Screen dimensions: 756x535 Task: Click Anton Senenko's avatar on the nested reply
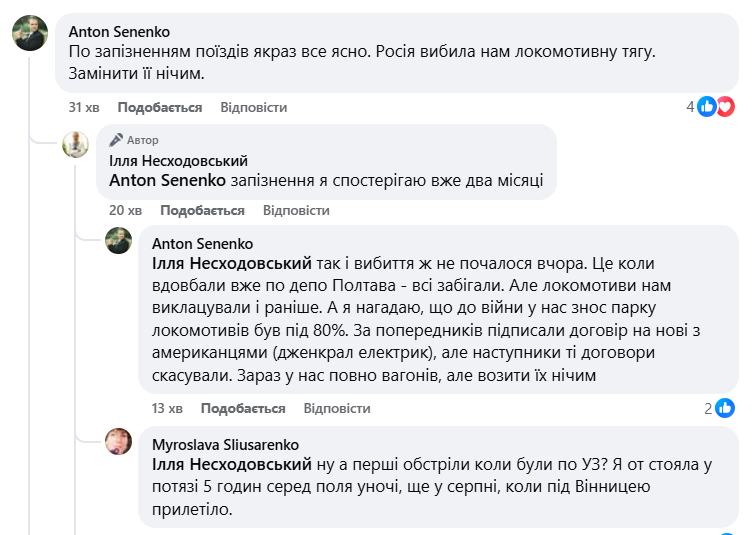[119, 241]
